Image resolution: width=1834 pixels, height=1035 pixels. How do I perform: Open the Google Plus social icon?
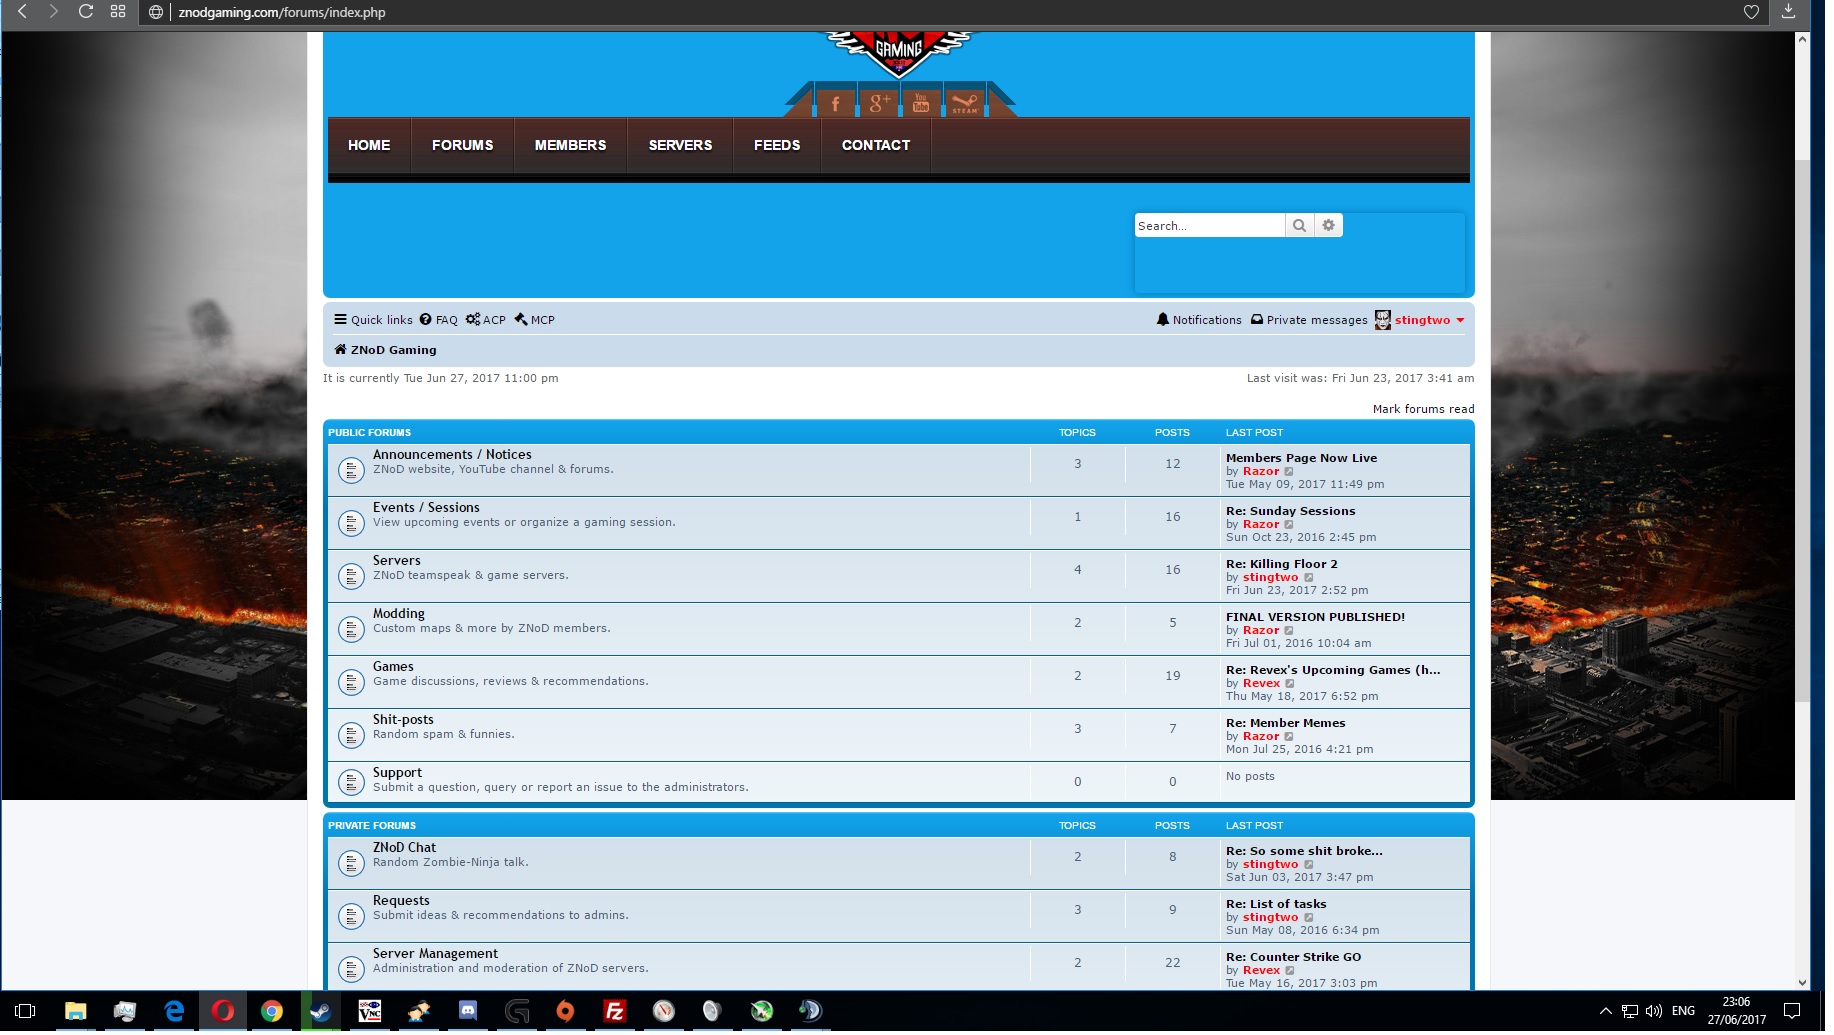pyautogui.click(x=878, y=103)
